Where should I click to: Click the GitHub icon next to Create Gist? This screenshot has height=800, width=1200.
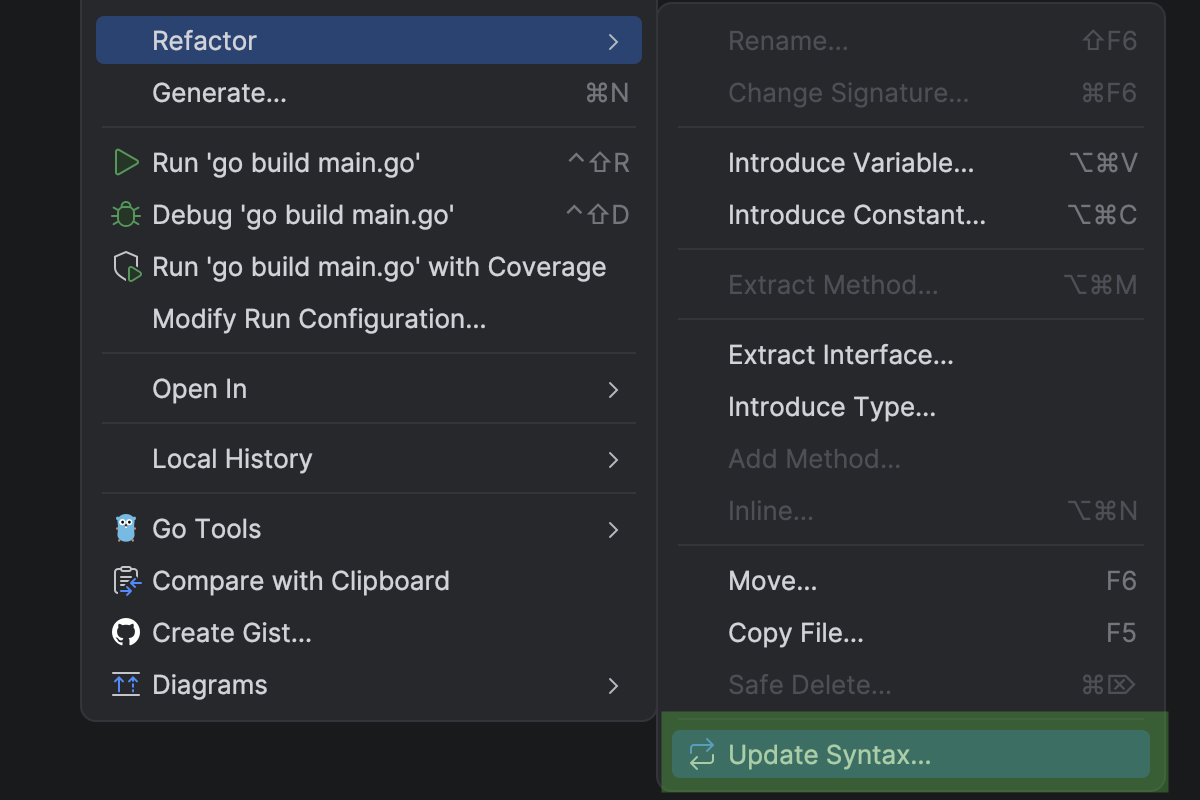pyautogui.click(x=125, y=632)
